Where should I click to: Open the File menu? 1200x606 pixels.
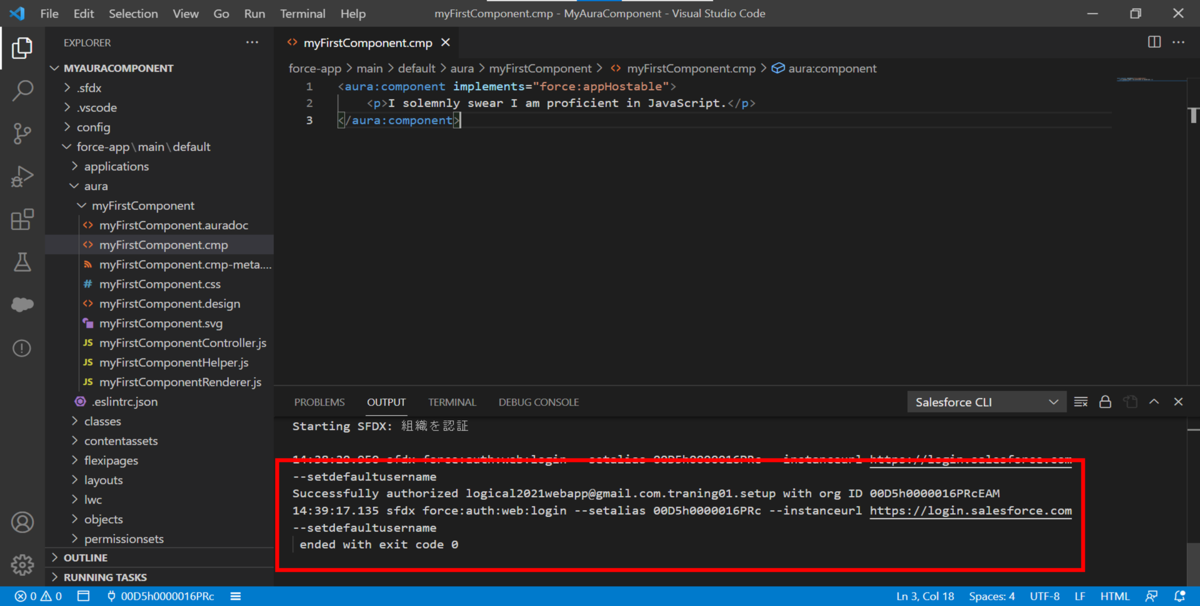click(x=49, y=14)
